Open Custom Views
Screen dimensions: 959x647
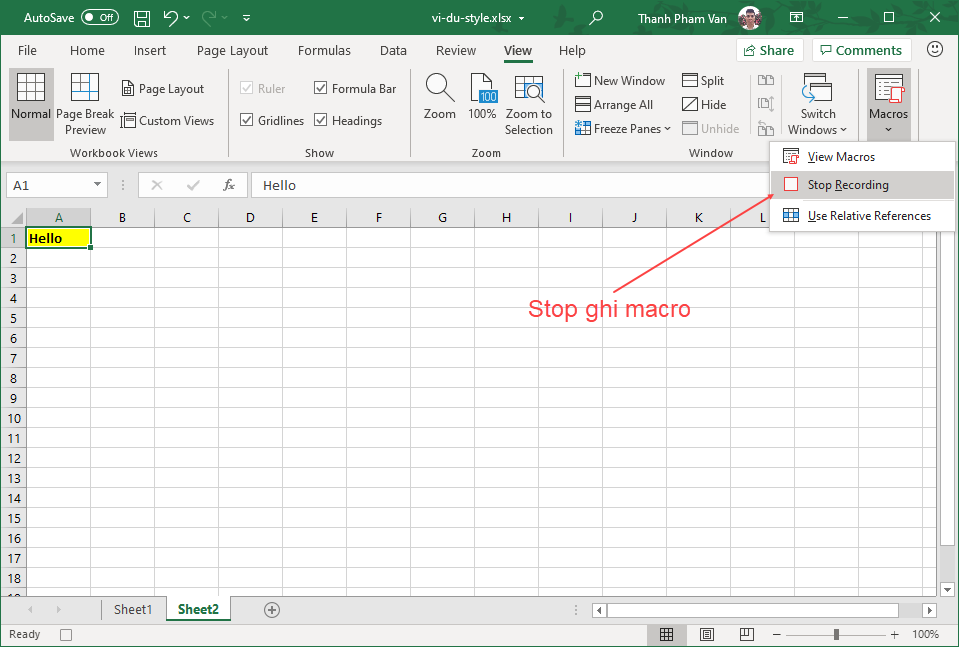168,120
